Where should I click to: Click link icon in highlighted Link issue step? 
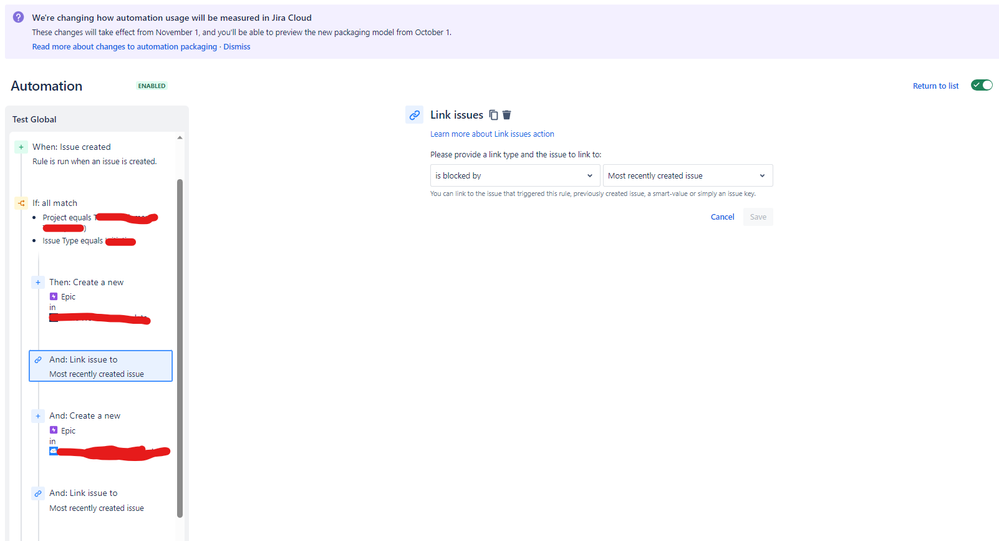click(x=38, y=359)
